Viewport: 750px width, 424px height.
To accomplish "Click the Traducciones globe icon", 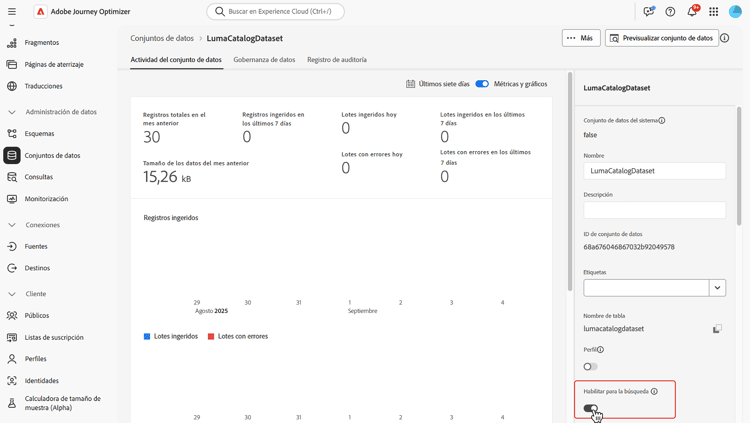I will pyautogui.click(x=12, y=86).
